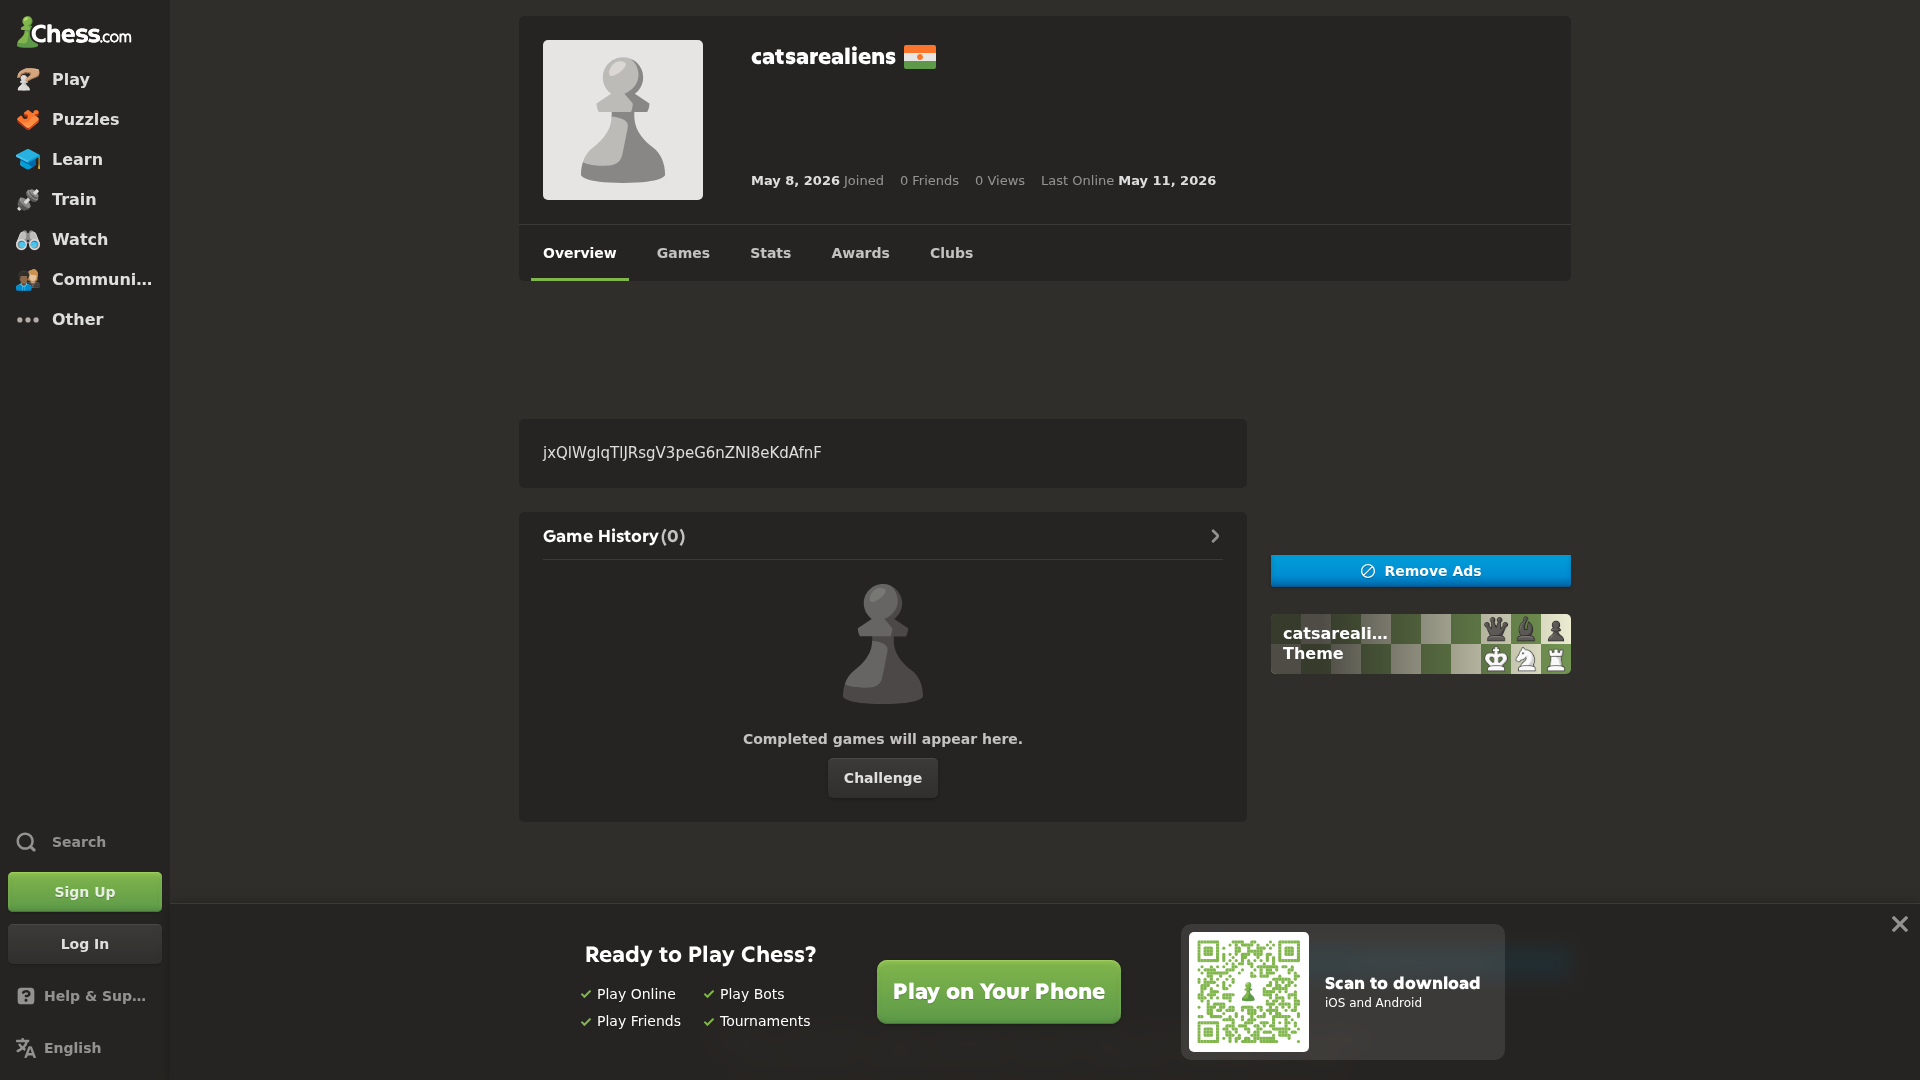This screenshot has height=1080, width=1920.
Task: Switch to the Stats tab
Action: coord(771,253)
